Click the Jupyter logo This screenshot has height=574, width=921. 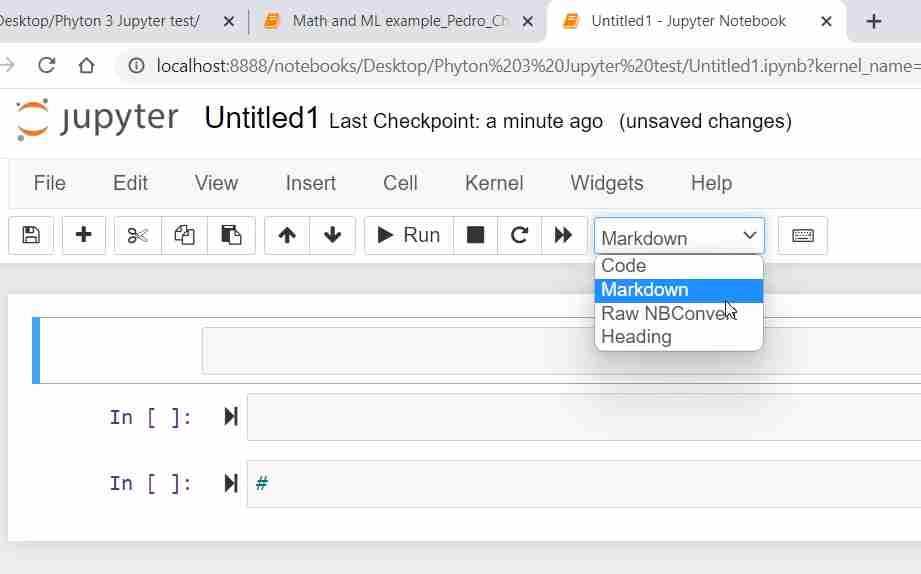97,120
